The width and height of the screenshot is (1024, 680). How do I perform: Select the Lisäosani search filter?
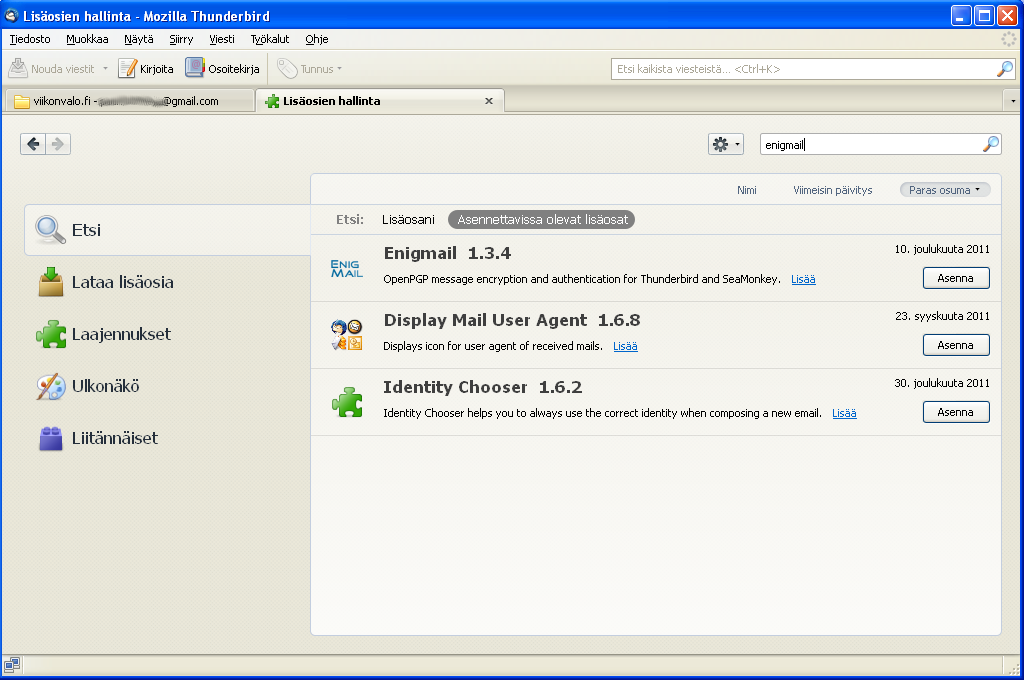pyautogui.click(x=408, y=219)
